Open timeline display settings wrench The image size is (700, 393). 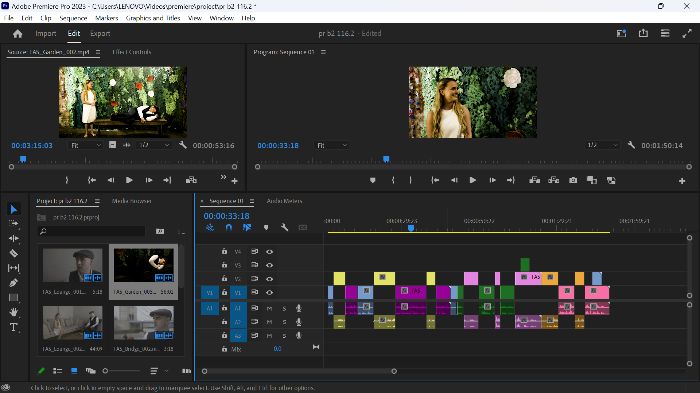click(x=284, y=227)
